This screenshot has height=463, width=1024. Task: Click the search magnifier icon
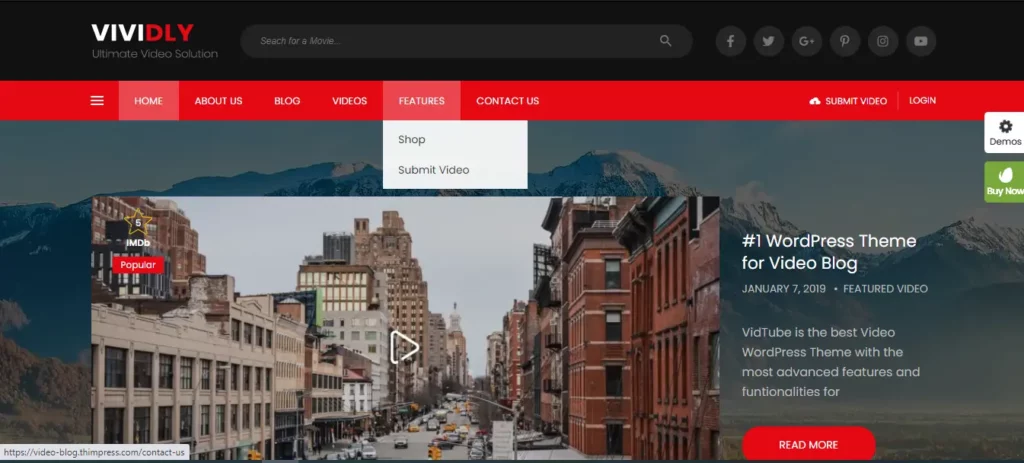(666, 41)
